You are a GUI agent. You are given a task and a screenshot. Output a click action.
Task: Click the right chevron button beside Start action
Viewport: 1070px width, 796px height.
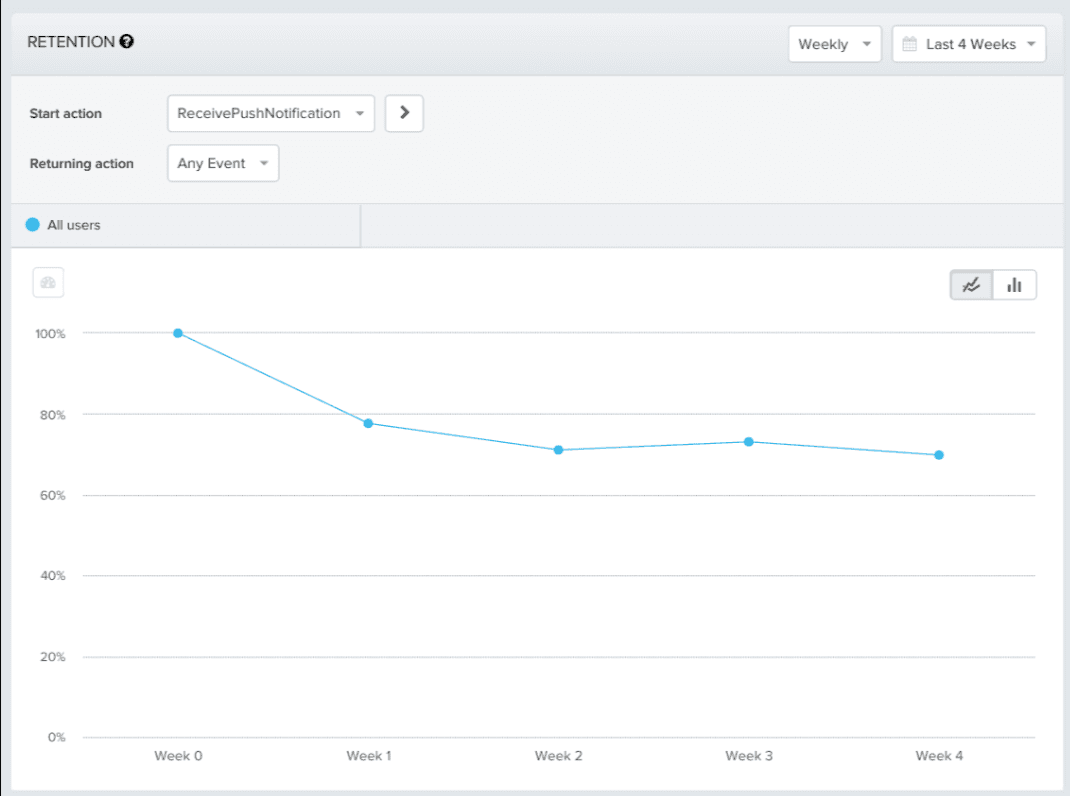[x=404, y=113]
